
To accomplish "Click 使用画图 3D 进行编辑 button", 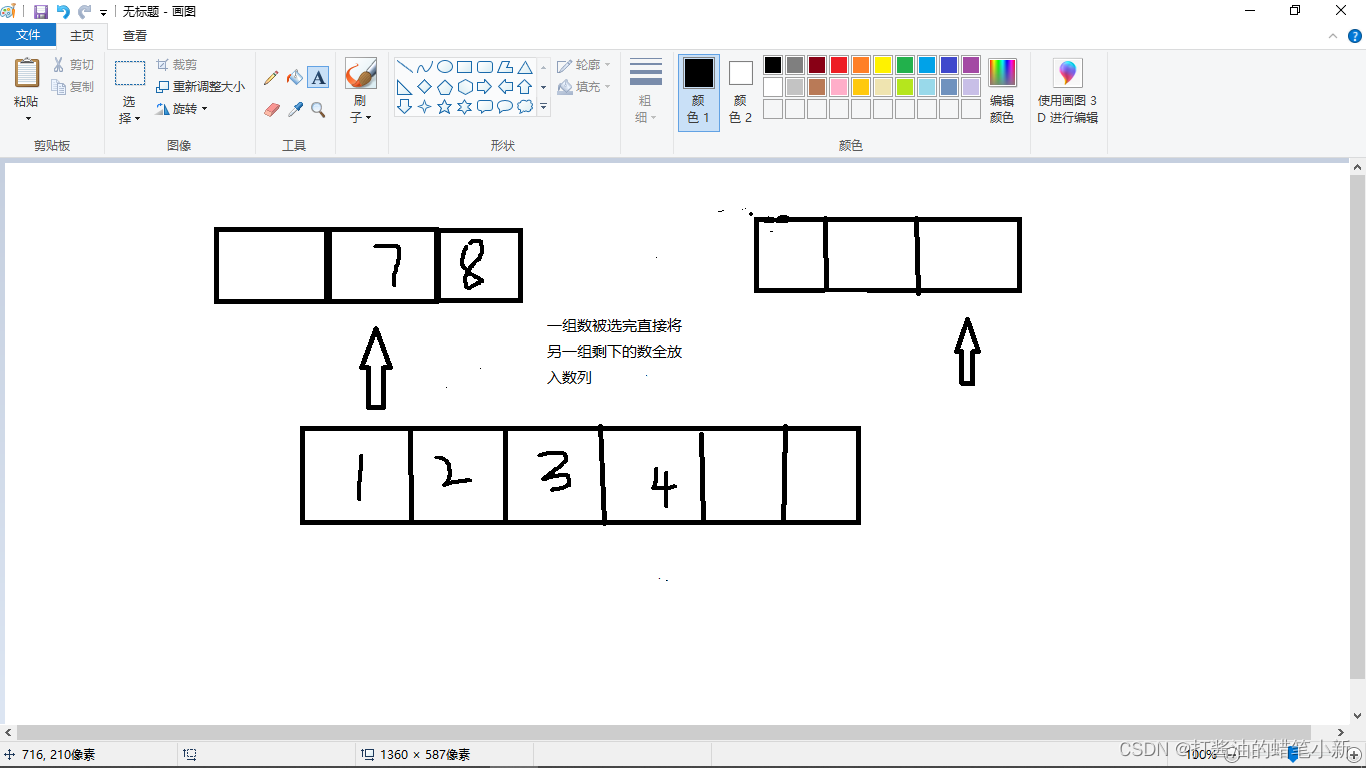I will pos(1068,92).
